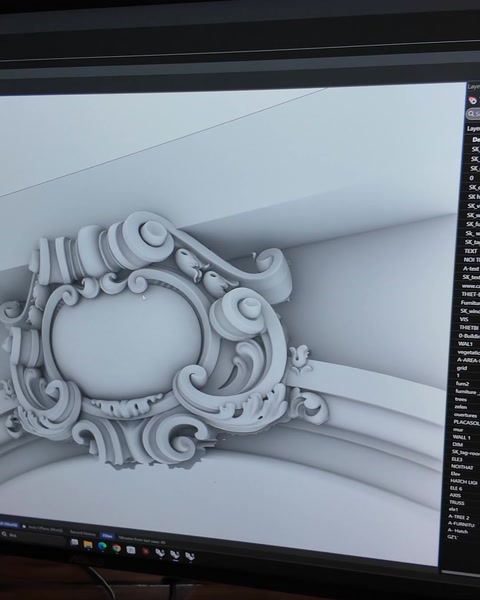Viewport: 480px width, 600px height.
Task: Launch Microsoft Edge from the taskbar
Action: [x=102, y=546]
